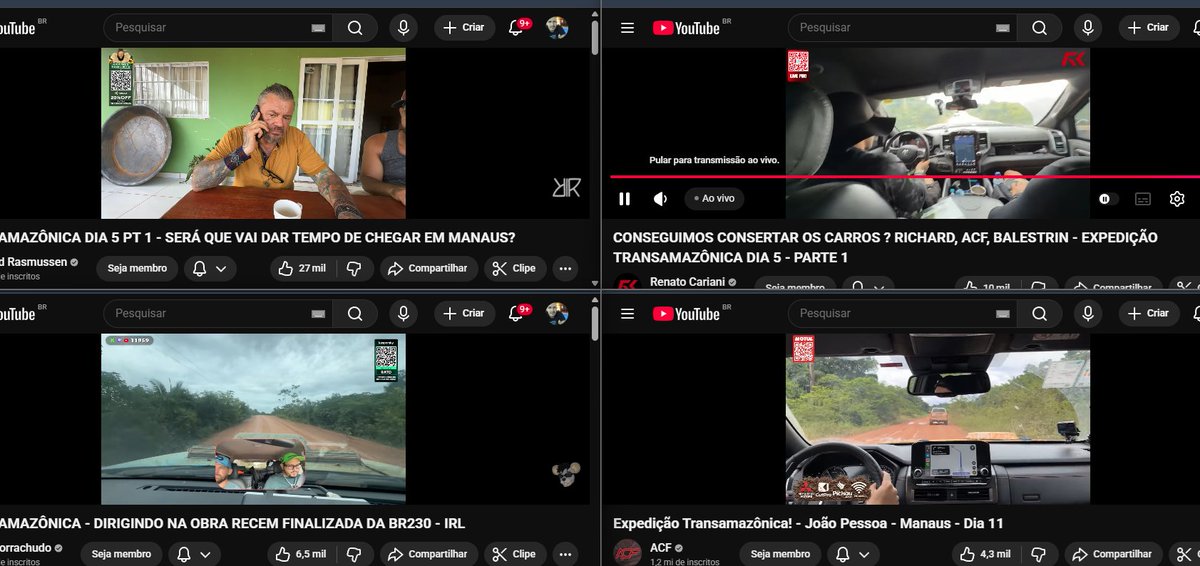Viewport: 1200px width, 566px height.
Task: Open Criar menu in Borrachudo window
Action: click(464, 314)
